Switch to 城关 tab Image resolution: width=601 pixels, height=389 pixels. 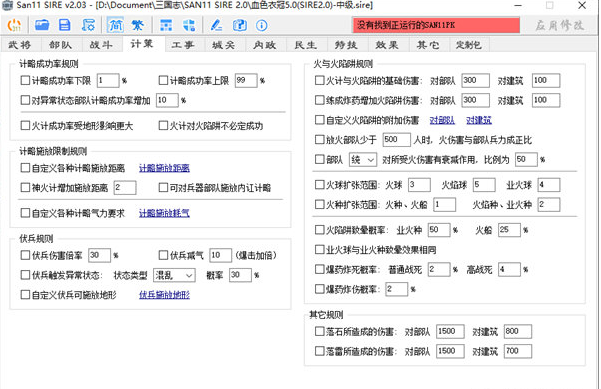pyautogui.click(x=224, y=45)
